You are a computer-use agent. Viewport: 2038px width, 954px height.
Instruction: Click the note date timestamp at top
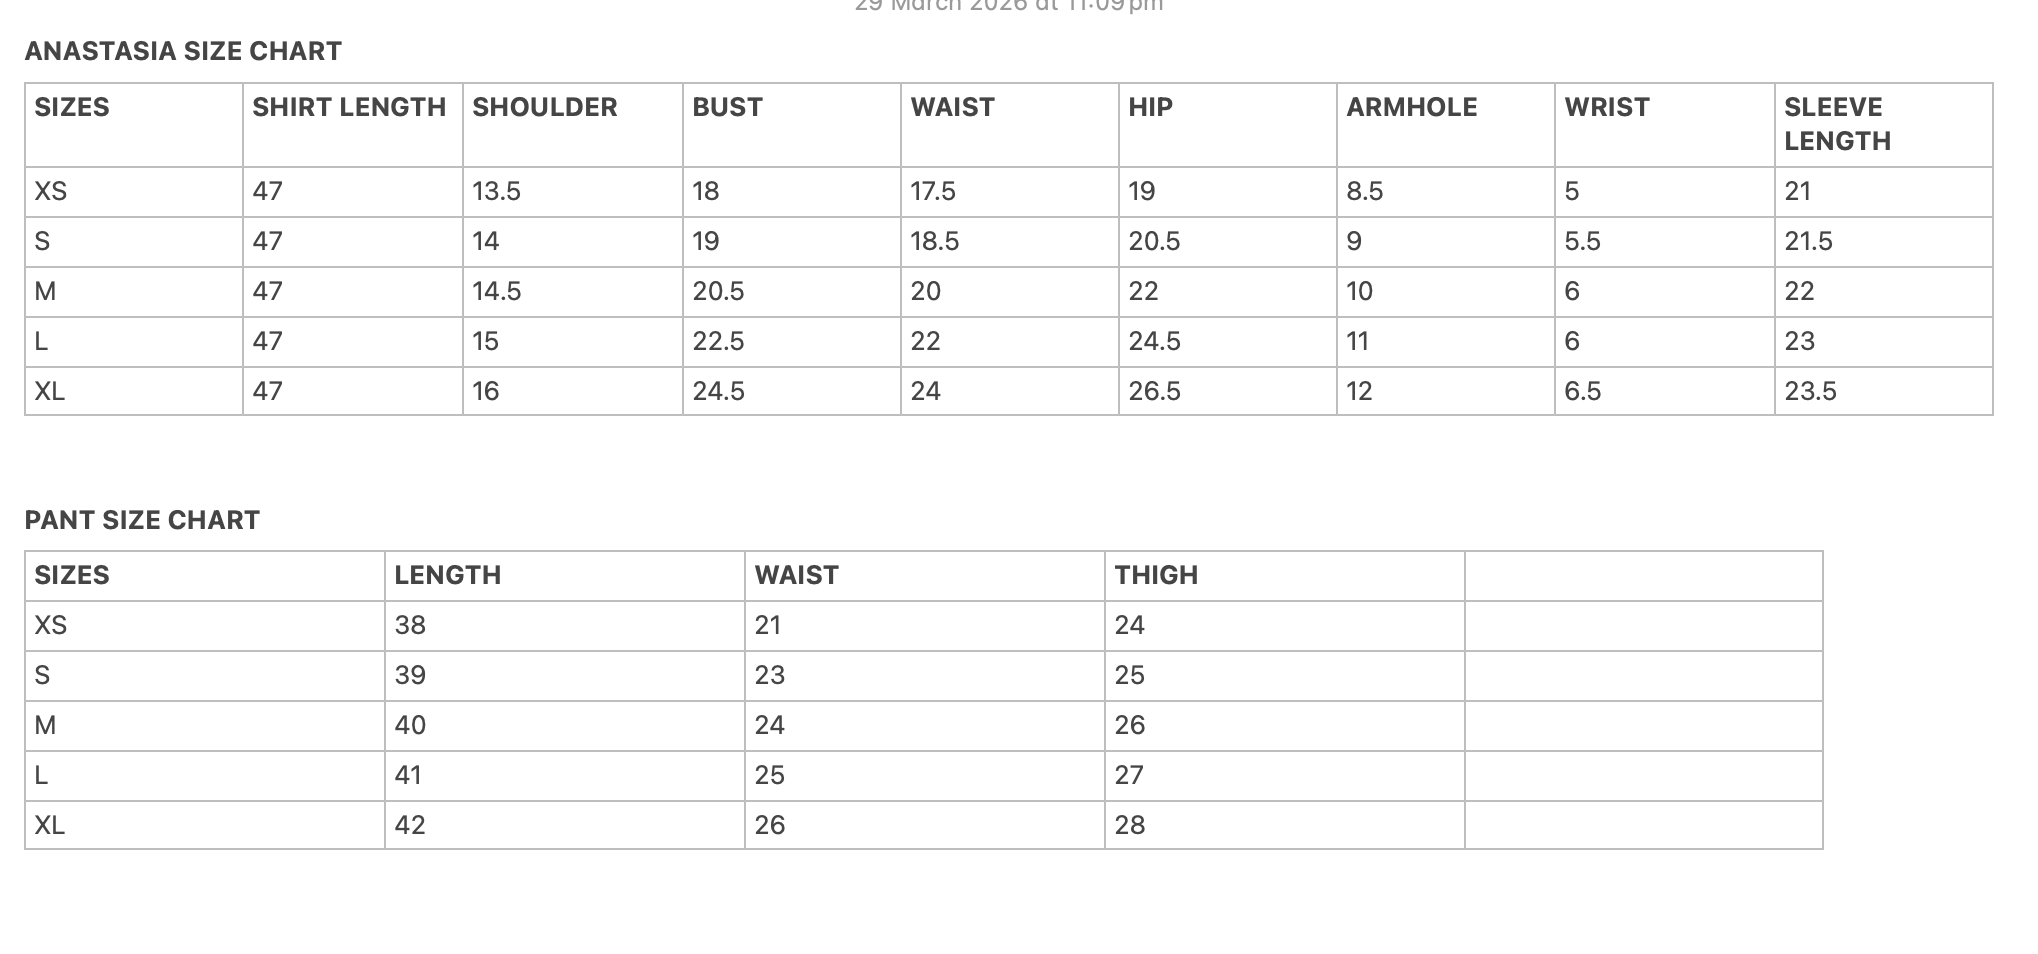coord(1009,5)
